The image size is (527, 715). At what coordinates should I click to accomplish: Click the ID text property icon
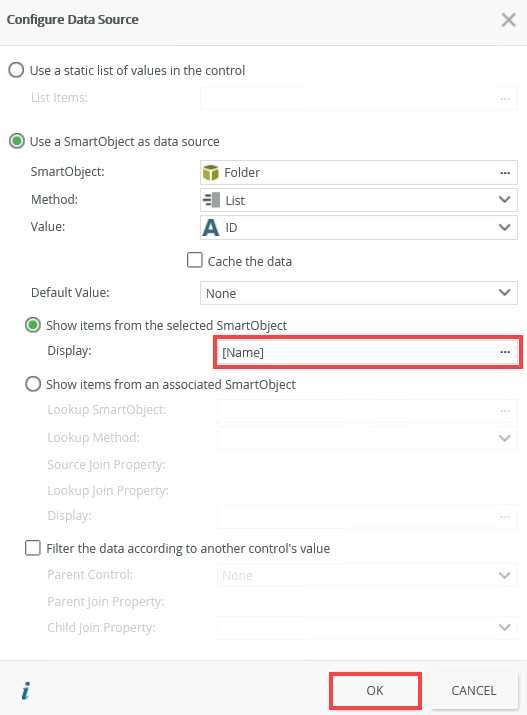coord(211,228)
